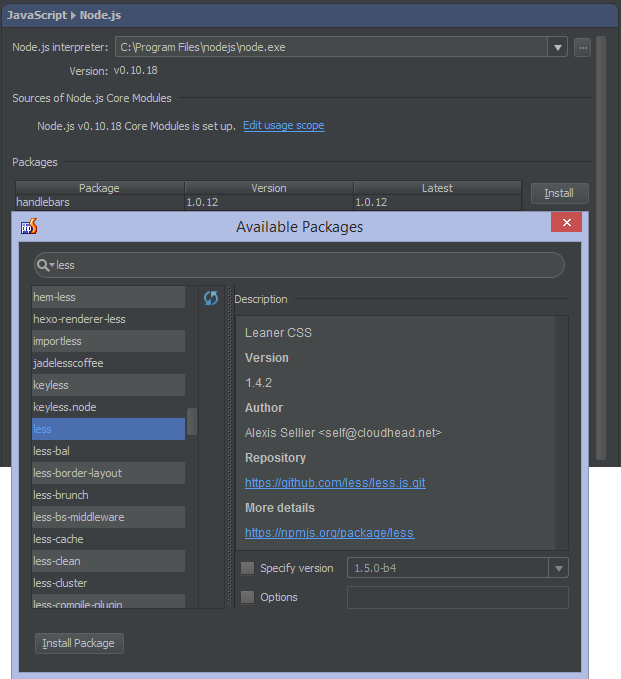Reload the available packages list
This screenshot has height=679, width=621.
point(211,298)
